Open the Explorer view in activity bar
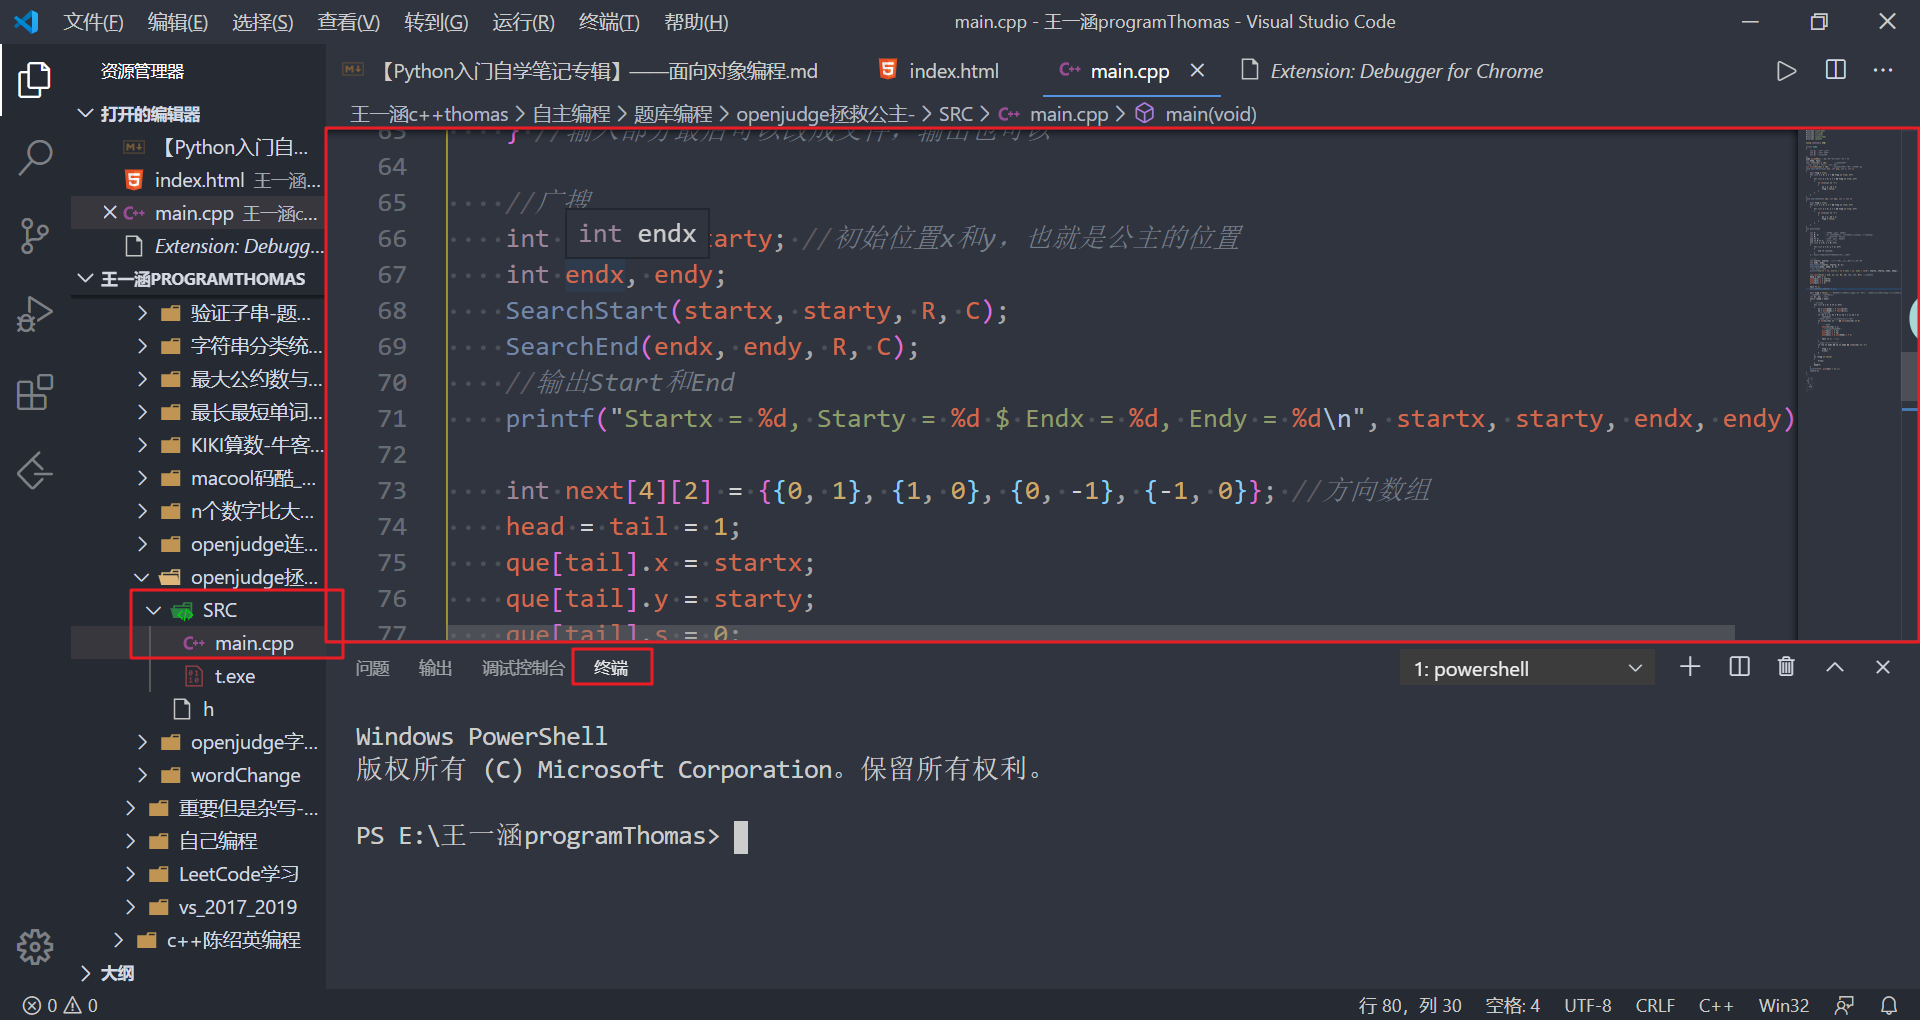 (35, 79)
